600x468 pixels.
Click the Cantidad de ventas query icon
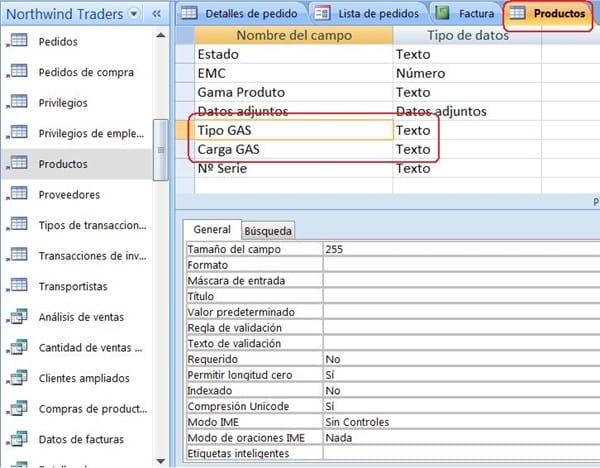point(18,347)
